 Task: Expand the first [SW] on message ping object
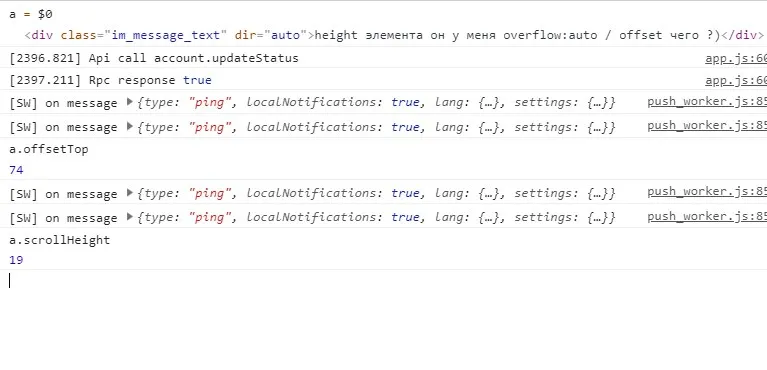pos(130,102)
